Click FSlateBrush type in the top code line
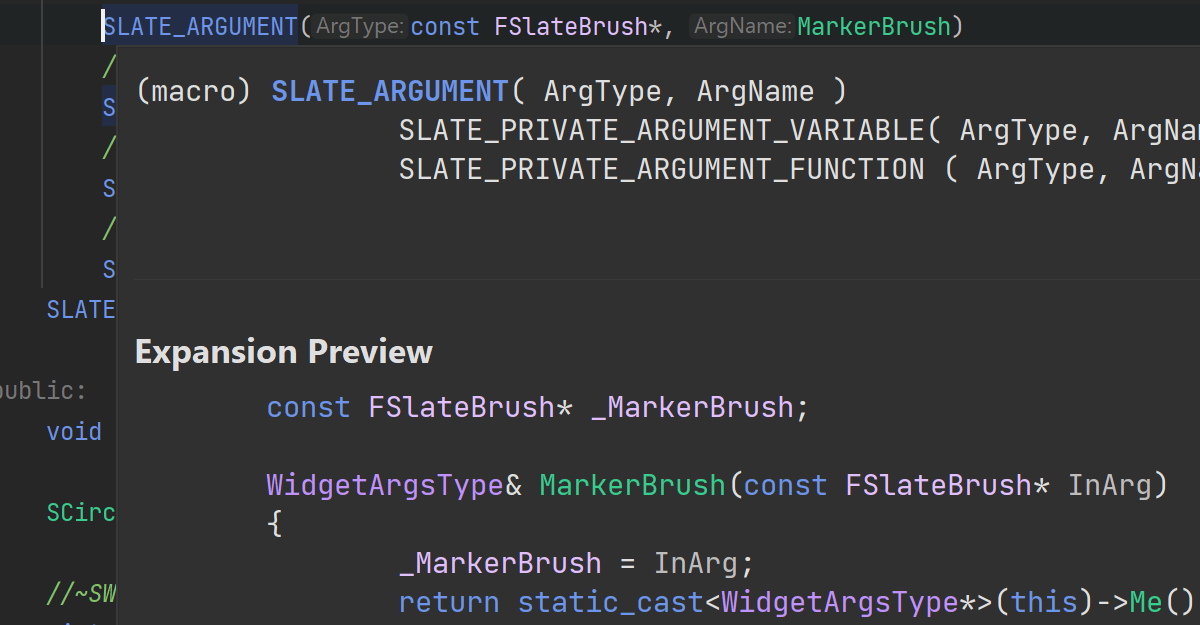The width and height of the screenshot is (1200, 625). [x=571, y=27]
